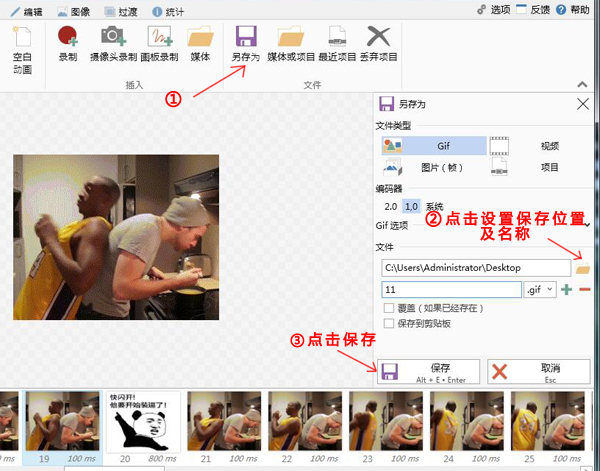Image resolution: width=600 pixels, height=471 pixels.
Task: Switch to the 过渡 ribbon tab
Action: pos(121,11)
